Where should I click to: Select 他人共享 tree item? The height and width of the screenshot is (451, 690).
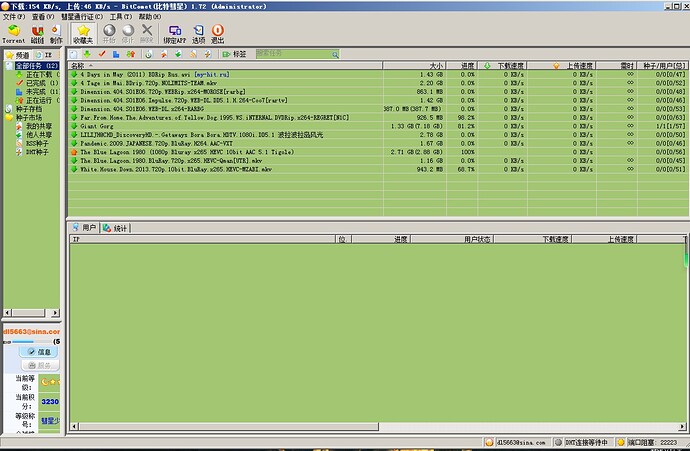39,135
